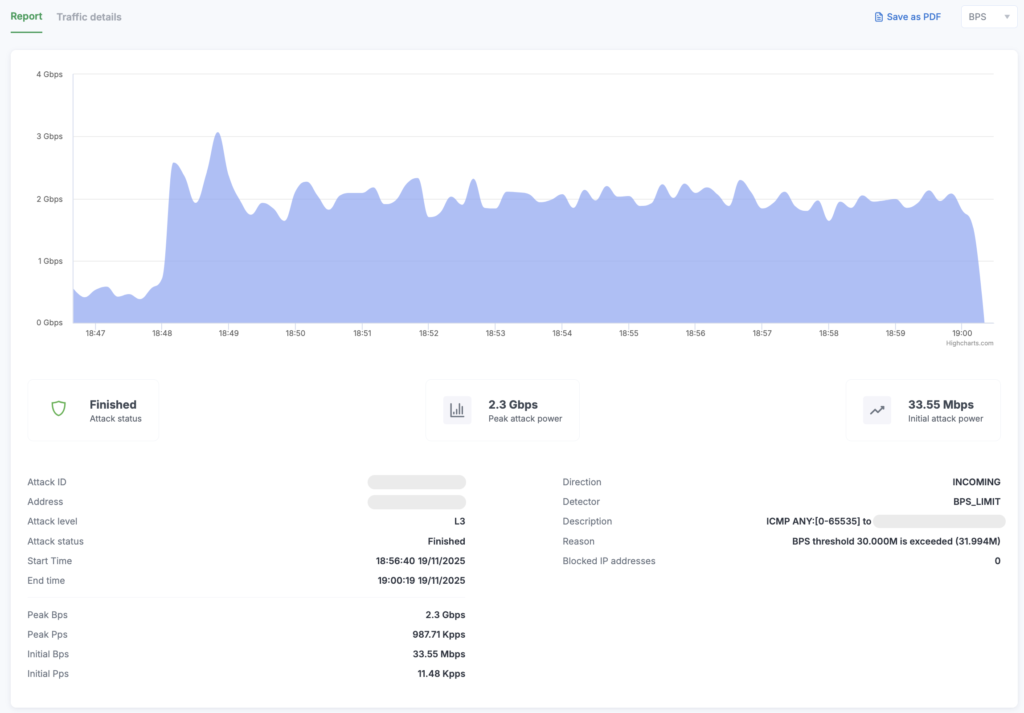Click the 4 Gbps label on the vertical axis

(x=50, y=74)
